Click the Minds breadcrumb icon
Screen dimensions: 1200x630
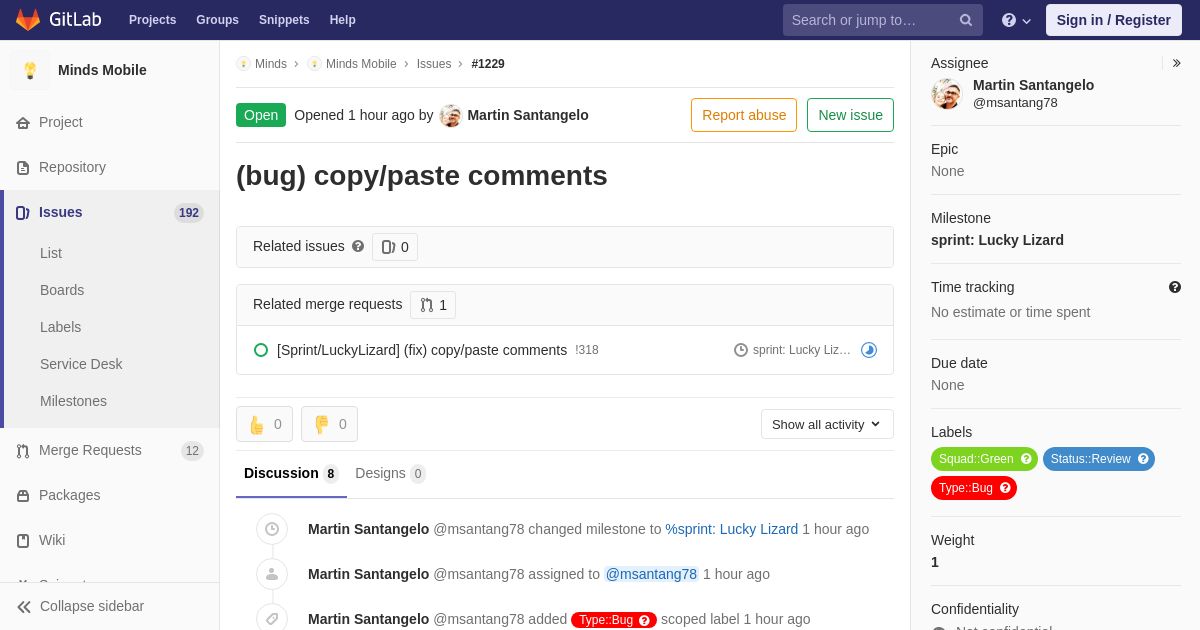pos(243,64)
